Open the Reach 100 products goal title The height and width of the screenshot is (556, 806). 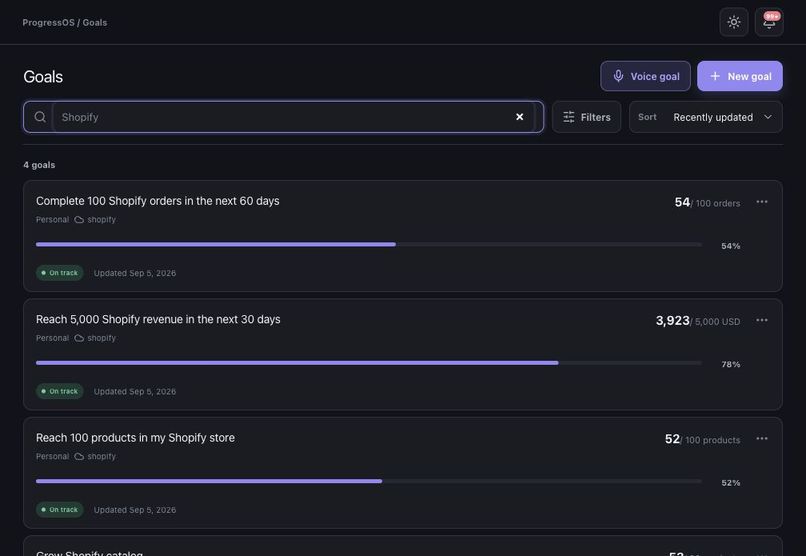coord(135,438)
